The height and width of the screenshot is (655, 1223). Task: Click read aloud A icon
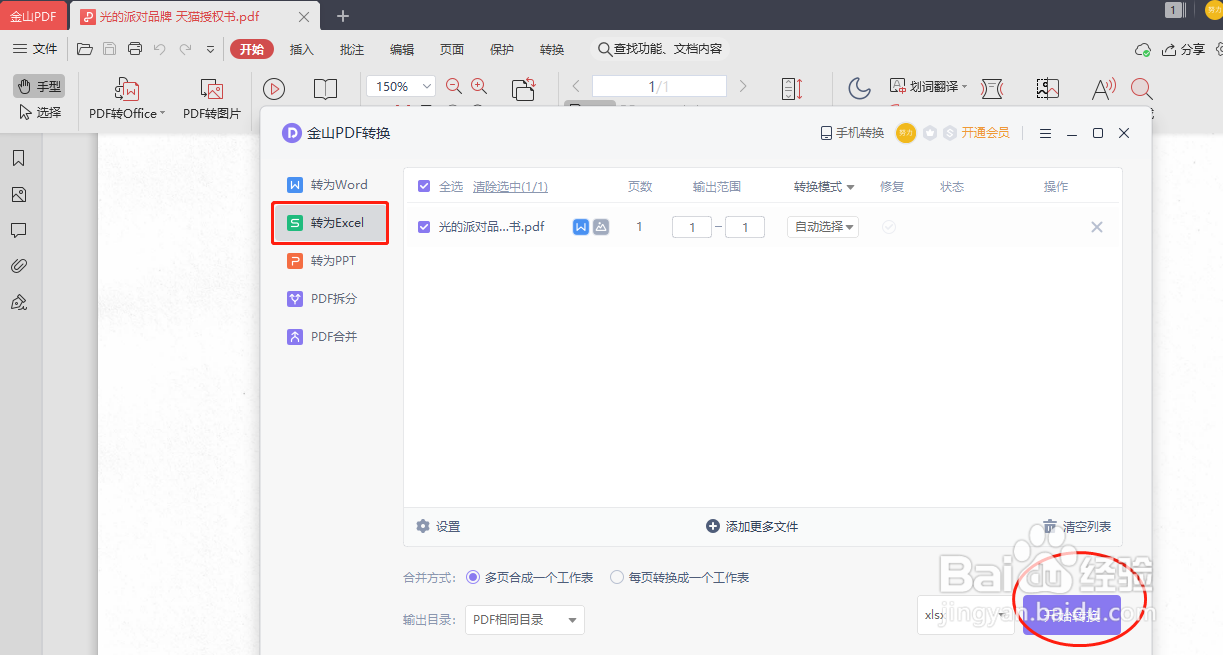pos(1103,89)
